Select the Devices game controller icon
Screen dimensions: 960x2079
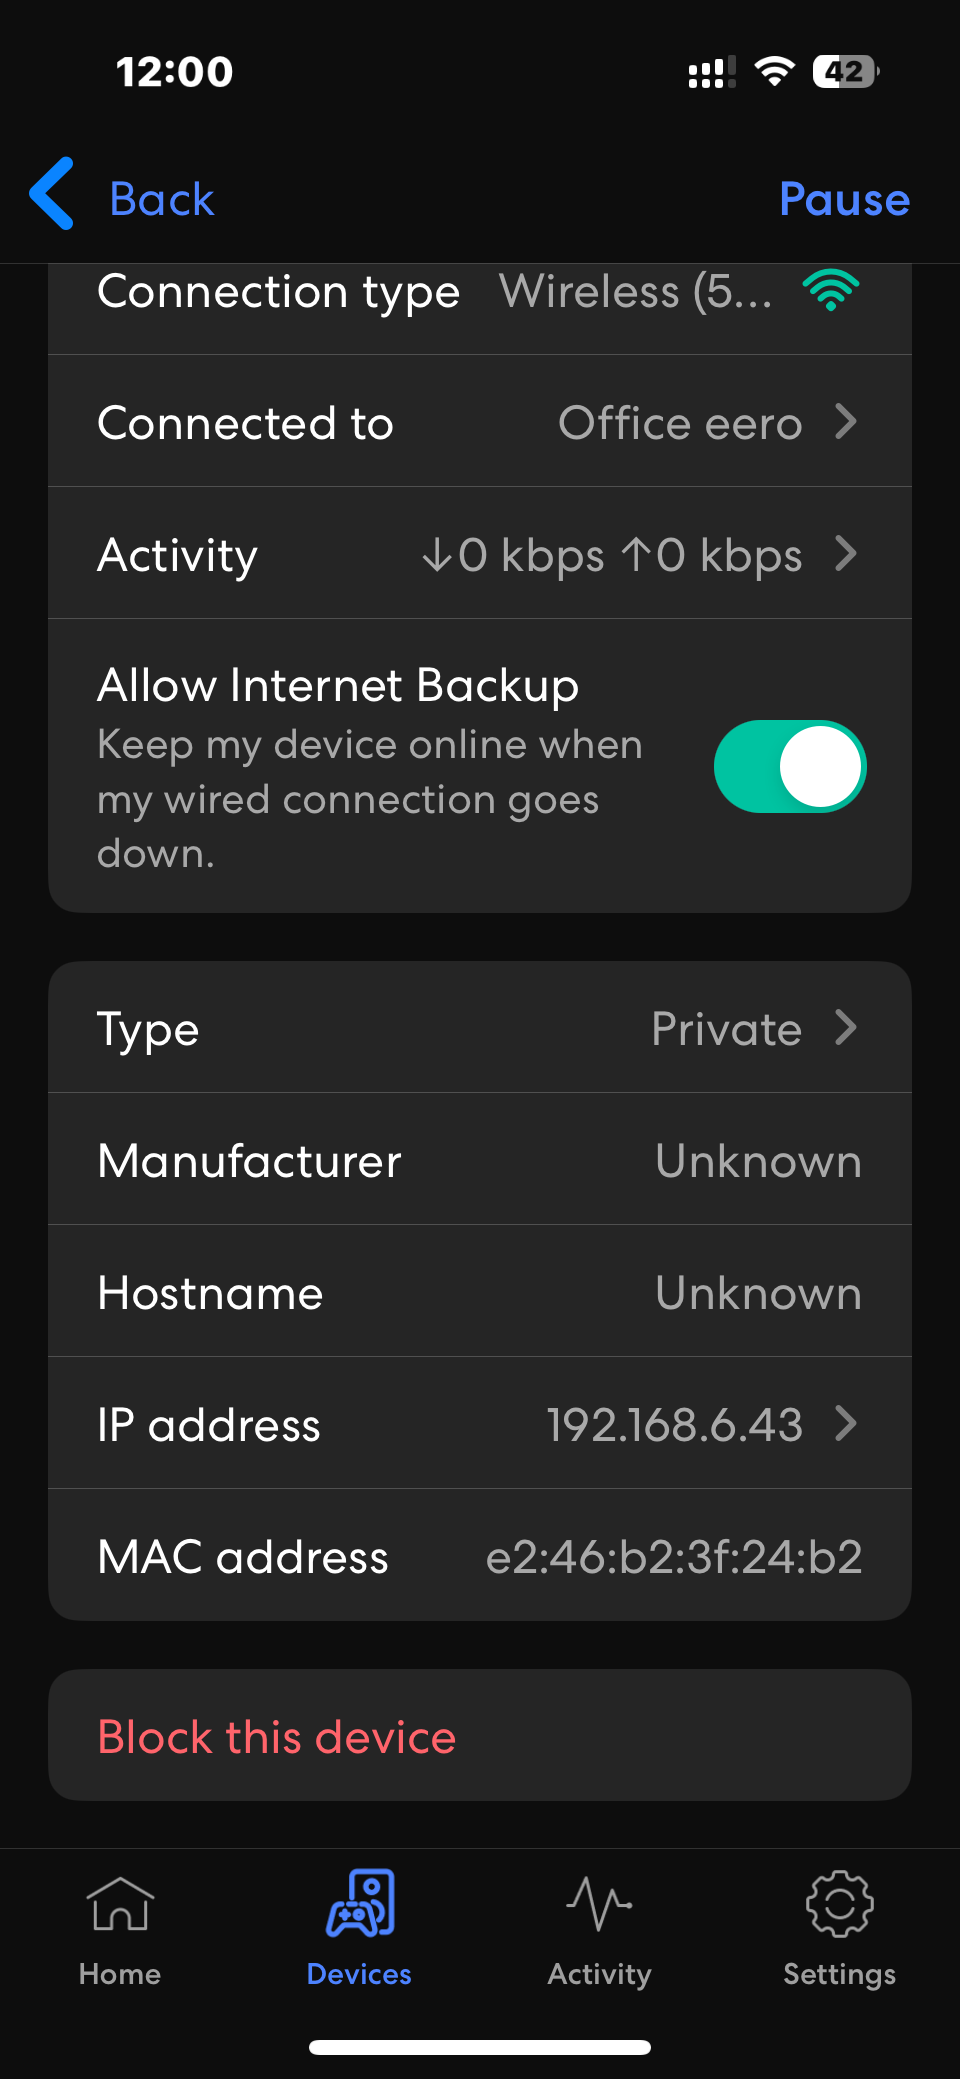(359, 1900)
